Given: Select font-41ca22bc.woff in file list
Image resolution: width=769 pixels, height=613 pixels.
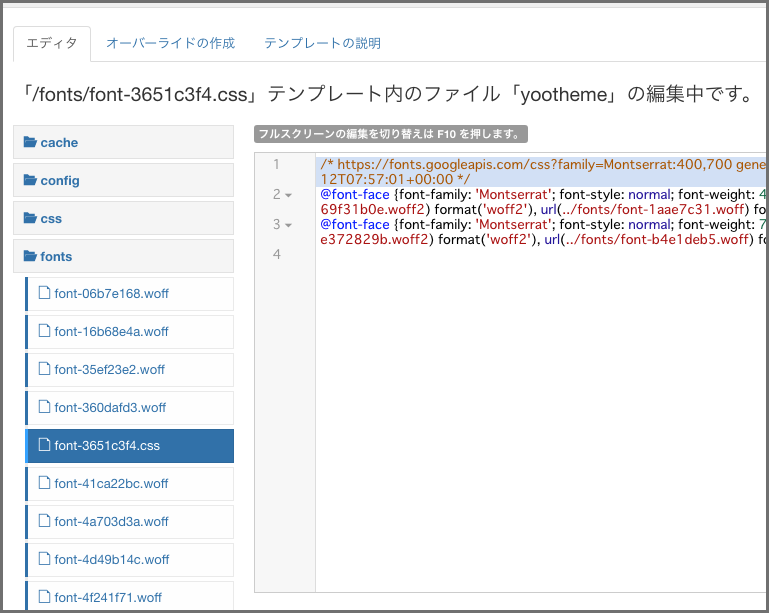Looking at the screenshot, I should coord(112,484).
